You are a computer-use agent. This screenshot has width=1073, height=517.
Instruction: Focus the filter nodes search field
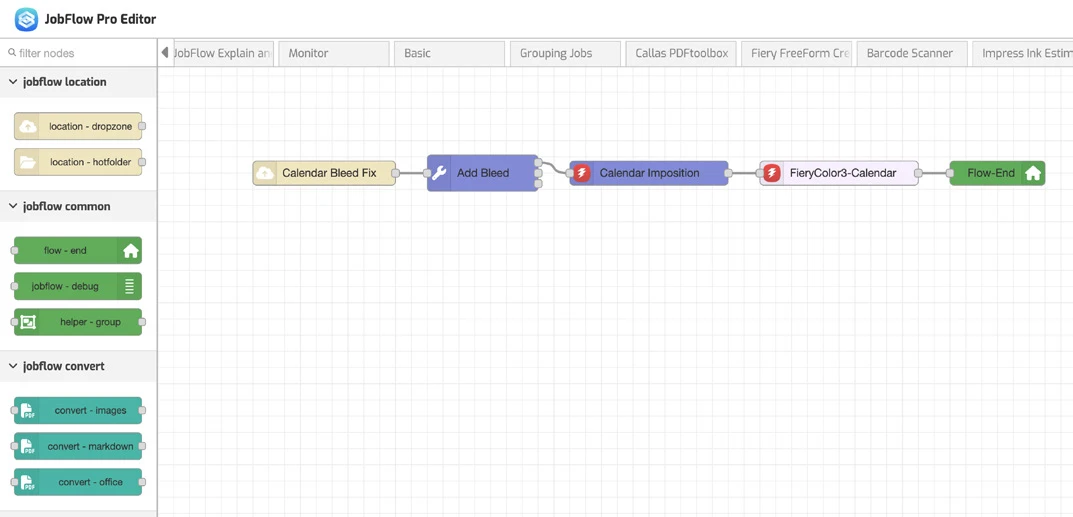[x=78, y=53]
